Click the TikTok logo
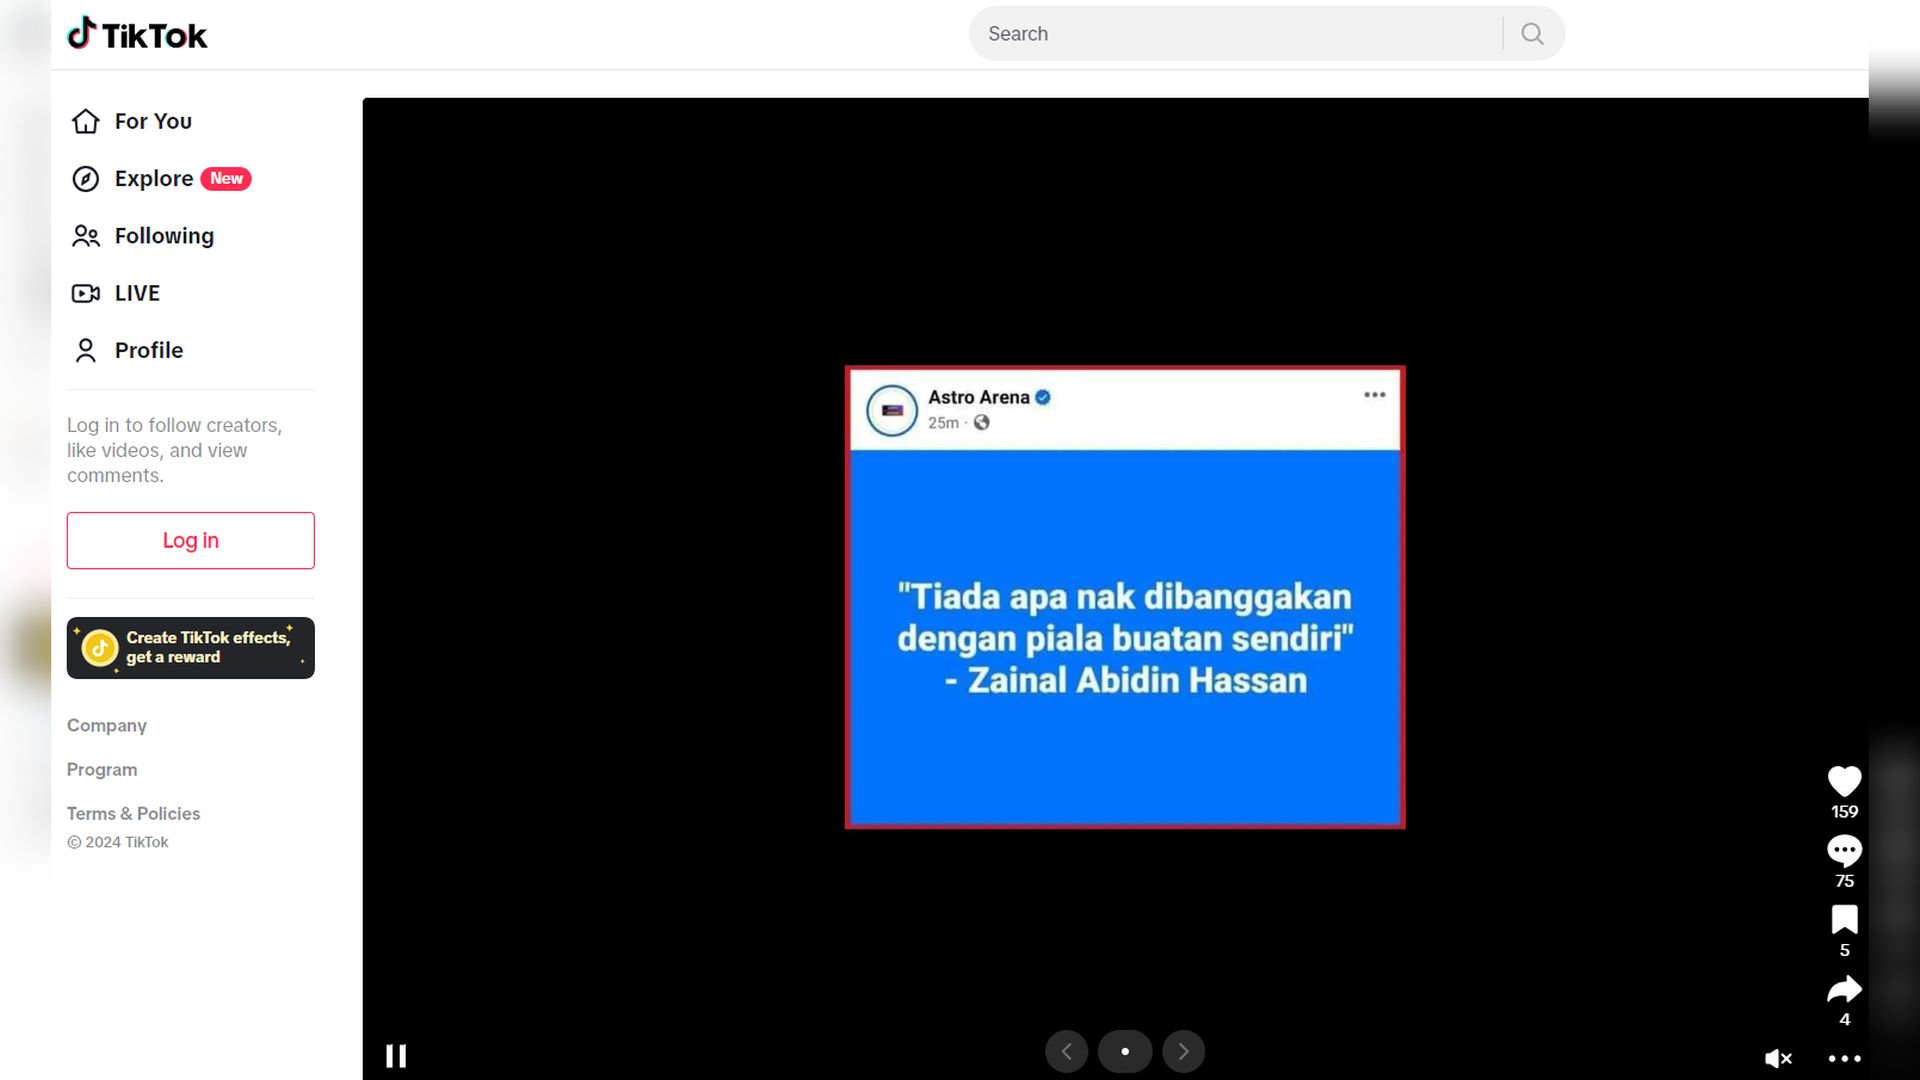1920x1080 pixels. click(137, 33)
